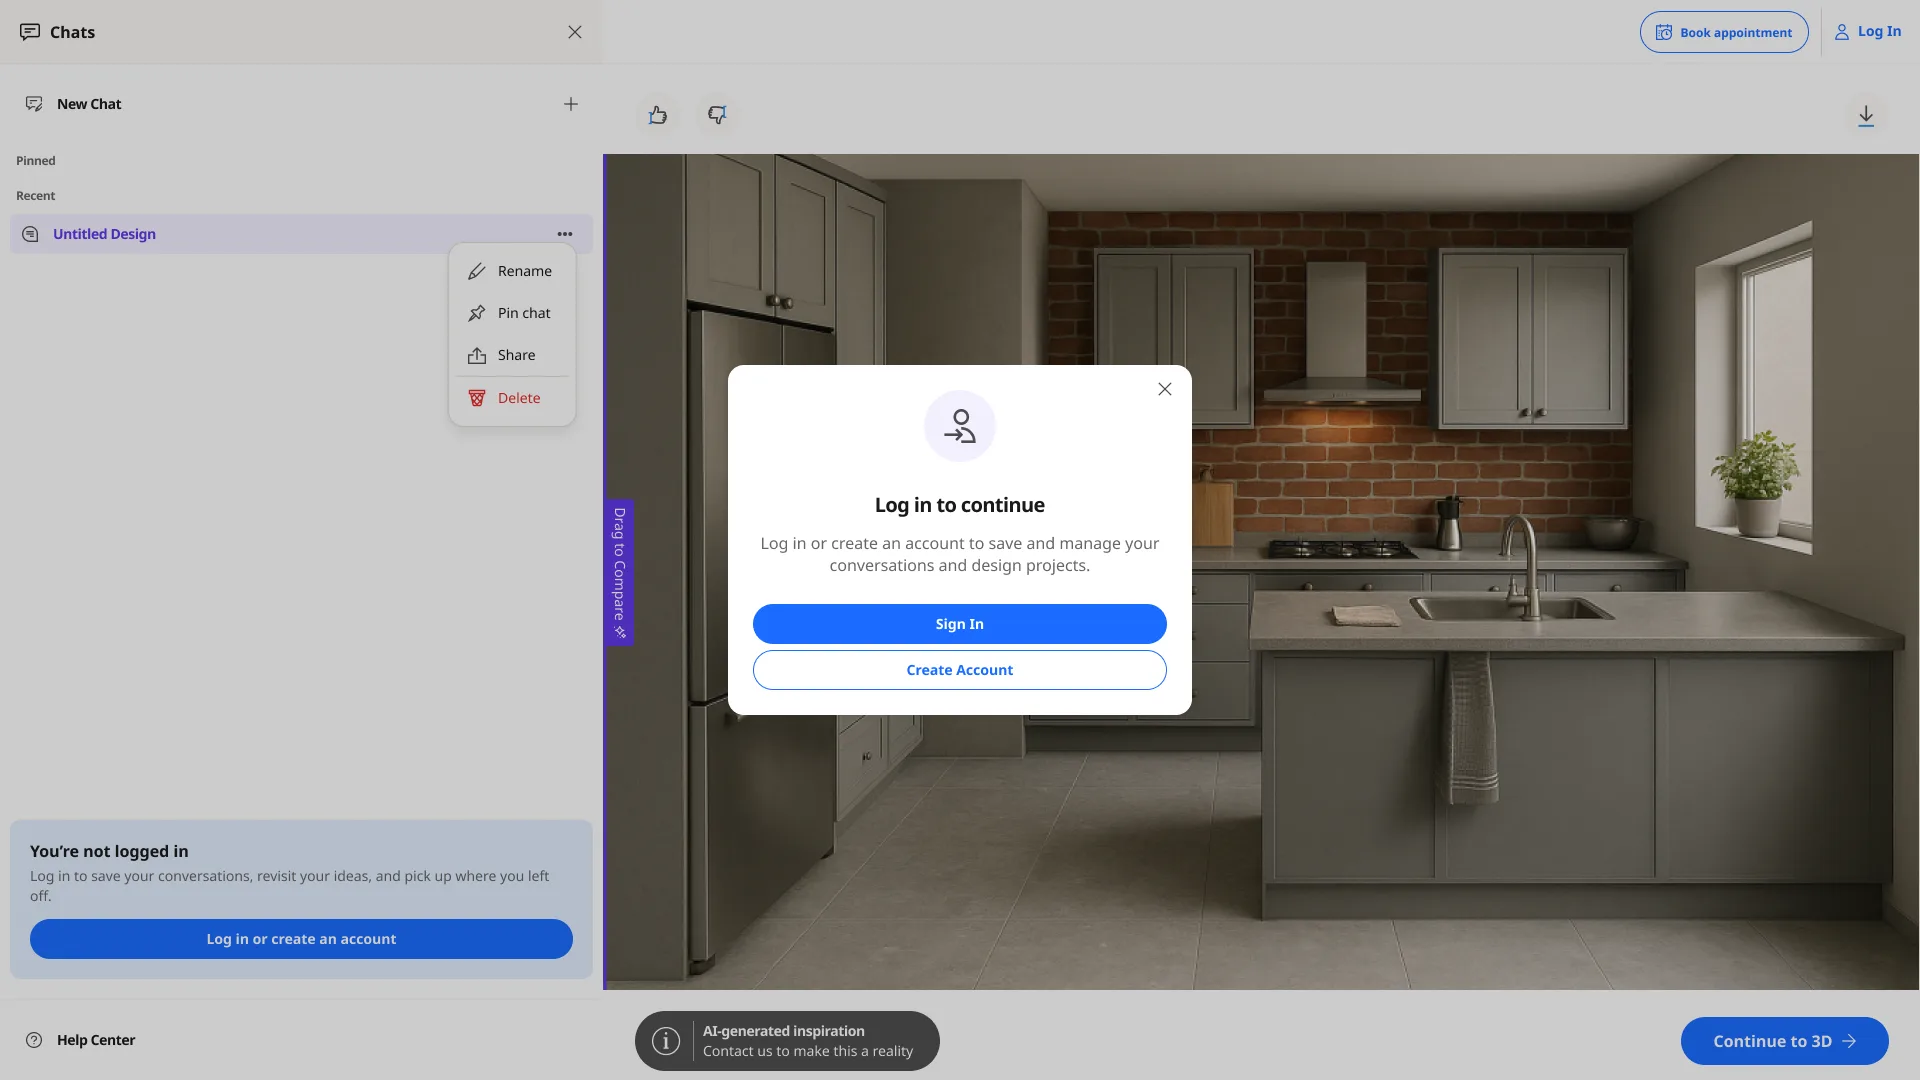Click the chat icon next to Untitled Design
Screen dimensions: 1920x1080
point(31,234)
